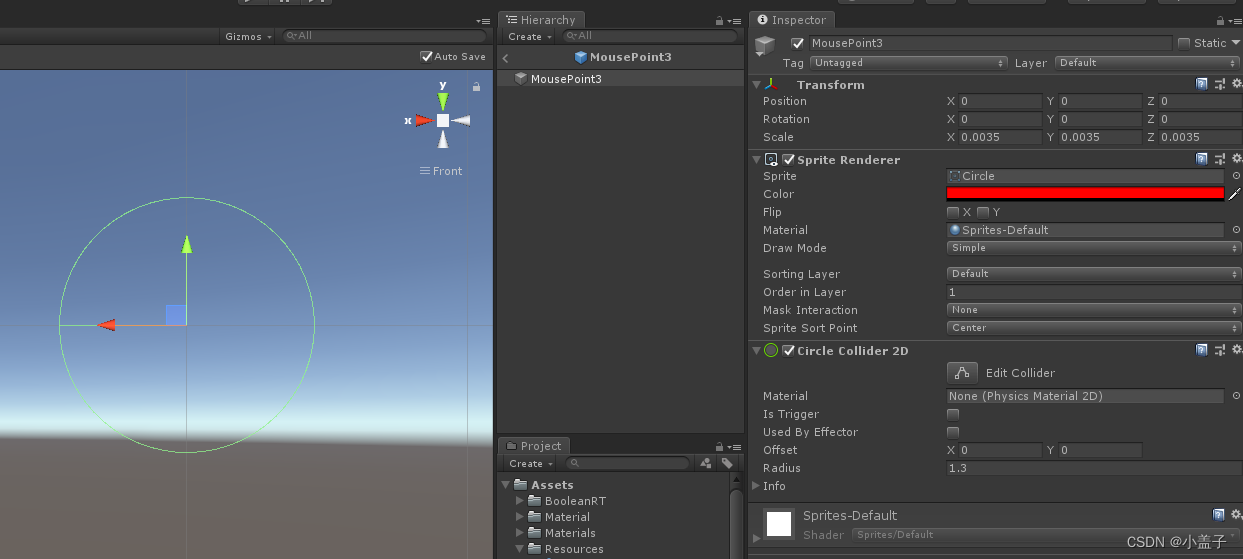Click the scene gizmo Y axis cone
This screenshot has height=559, width=1243.
point(443,101)
